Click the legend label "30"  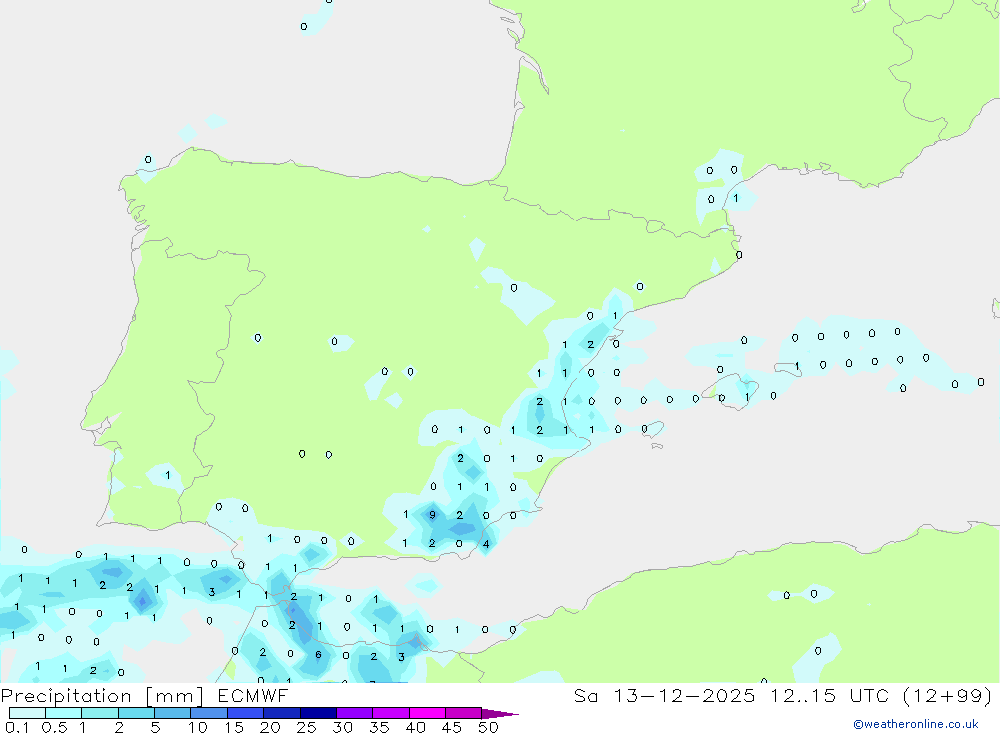click(343, 727)
